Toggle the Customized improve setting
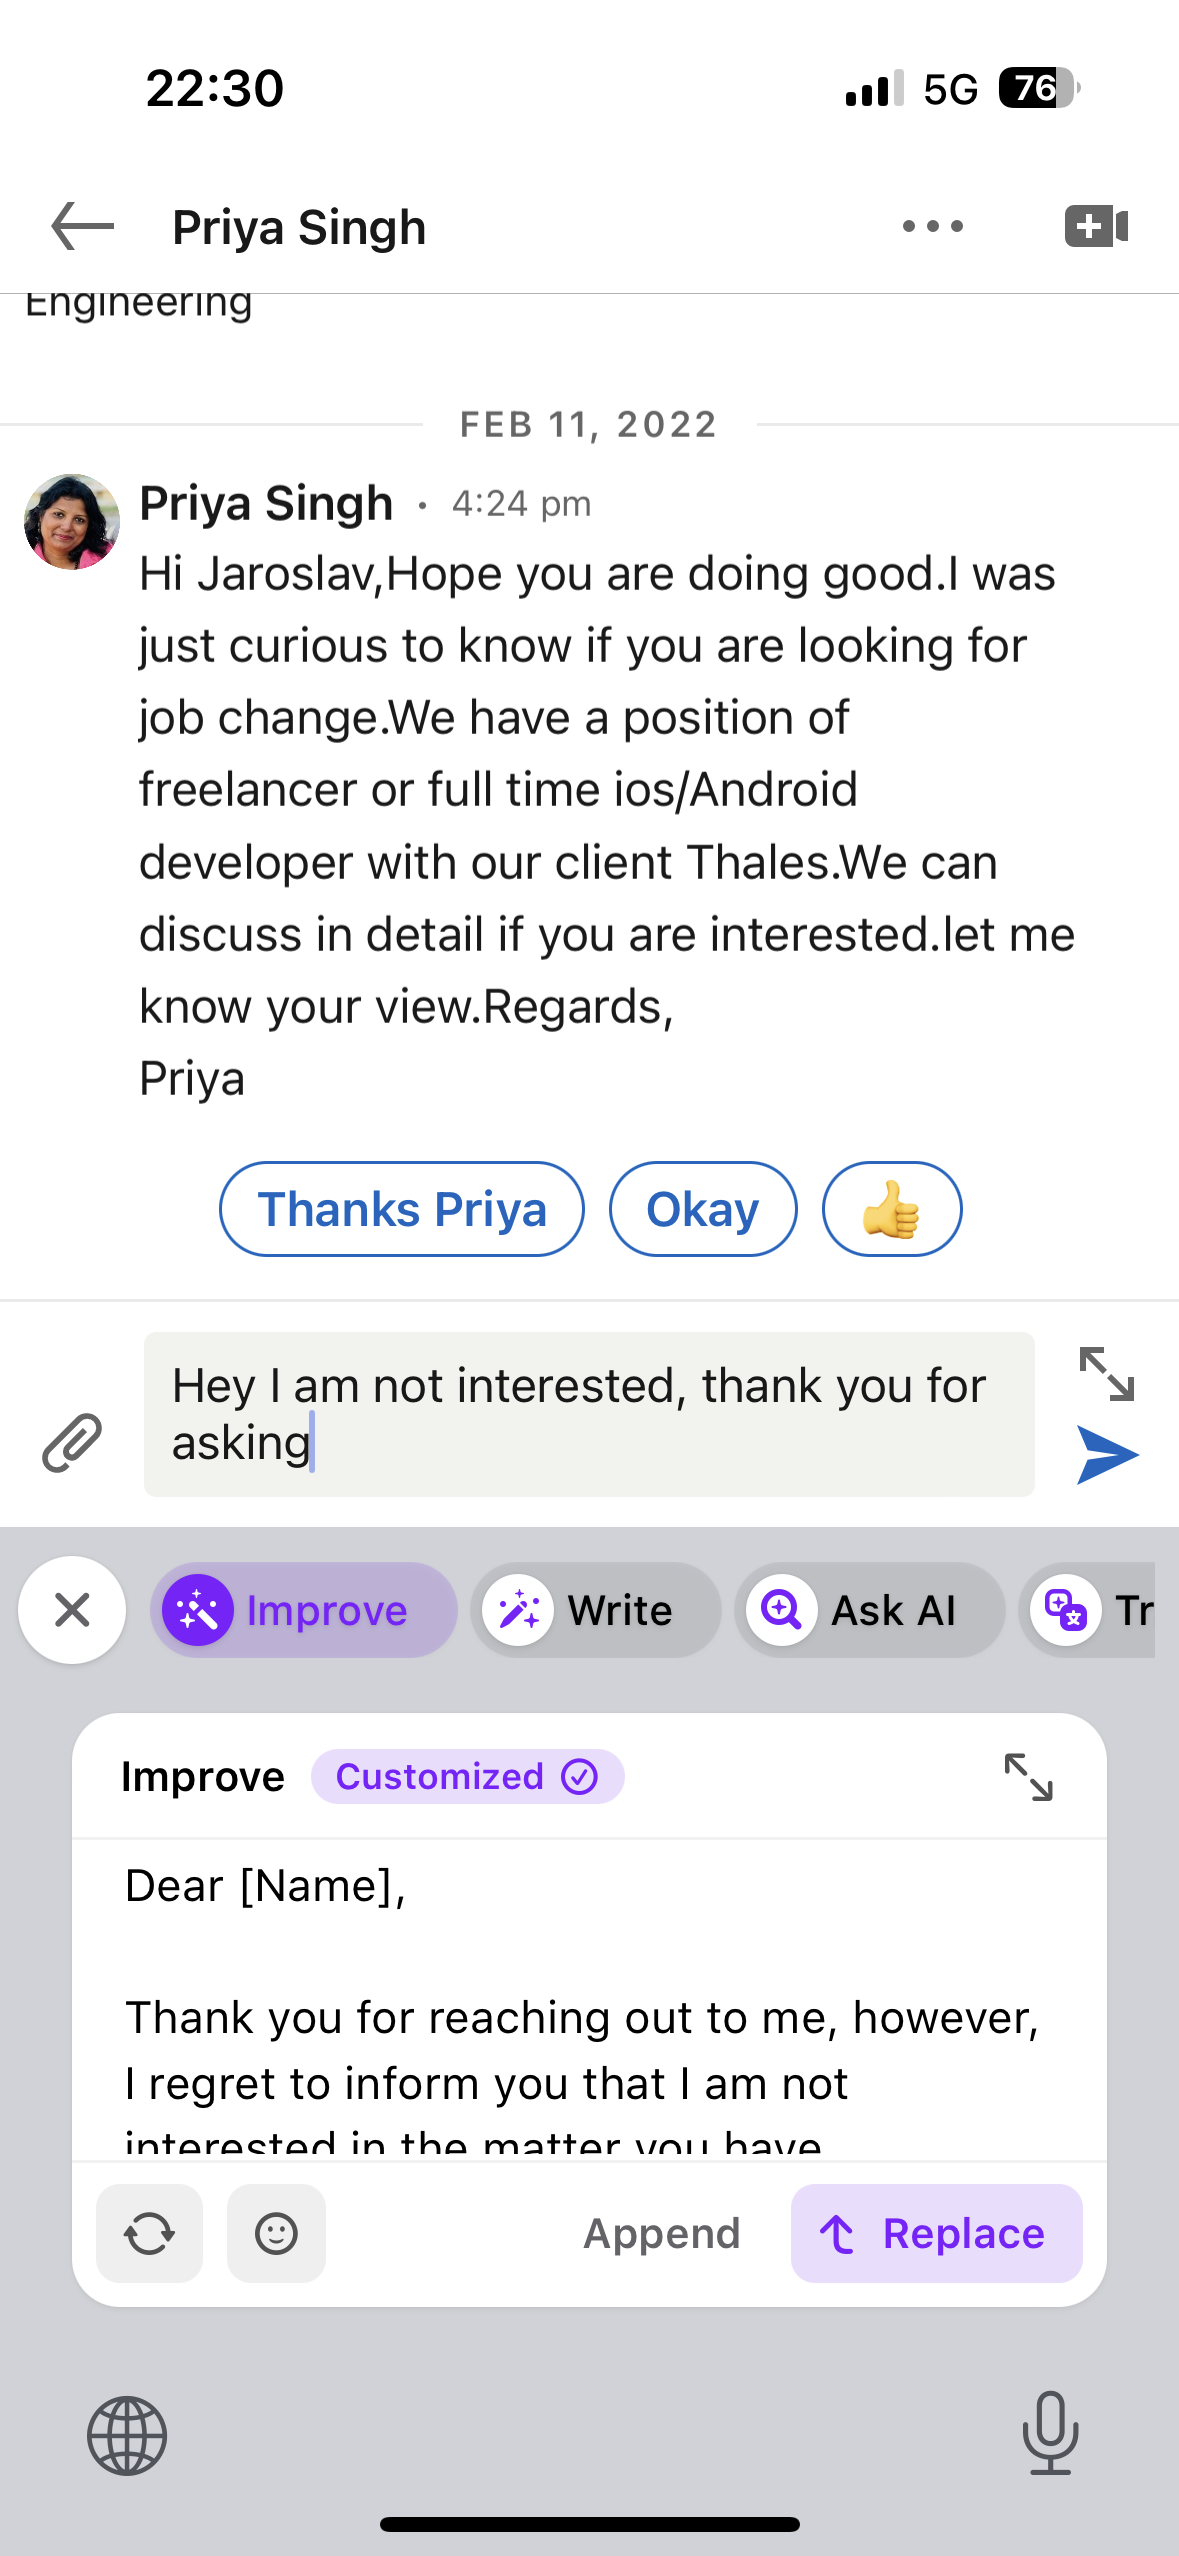Viewport: 1179px width, 2556px height. pos(467,1777)
